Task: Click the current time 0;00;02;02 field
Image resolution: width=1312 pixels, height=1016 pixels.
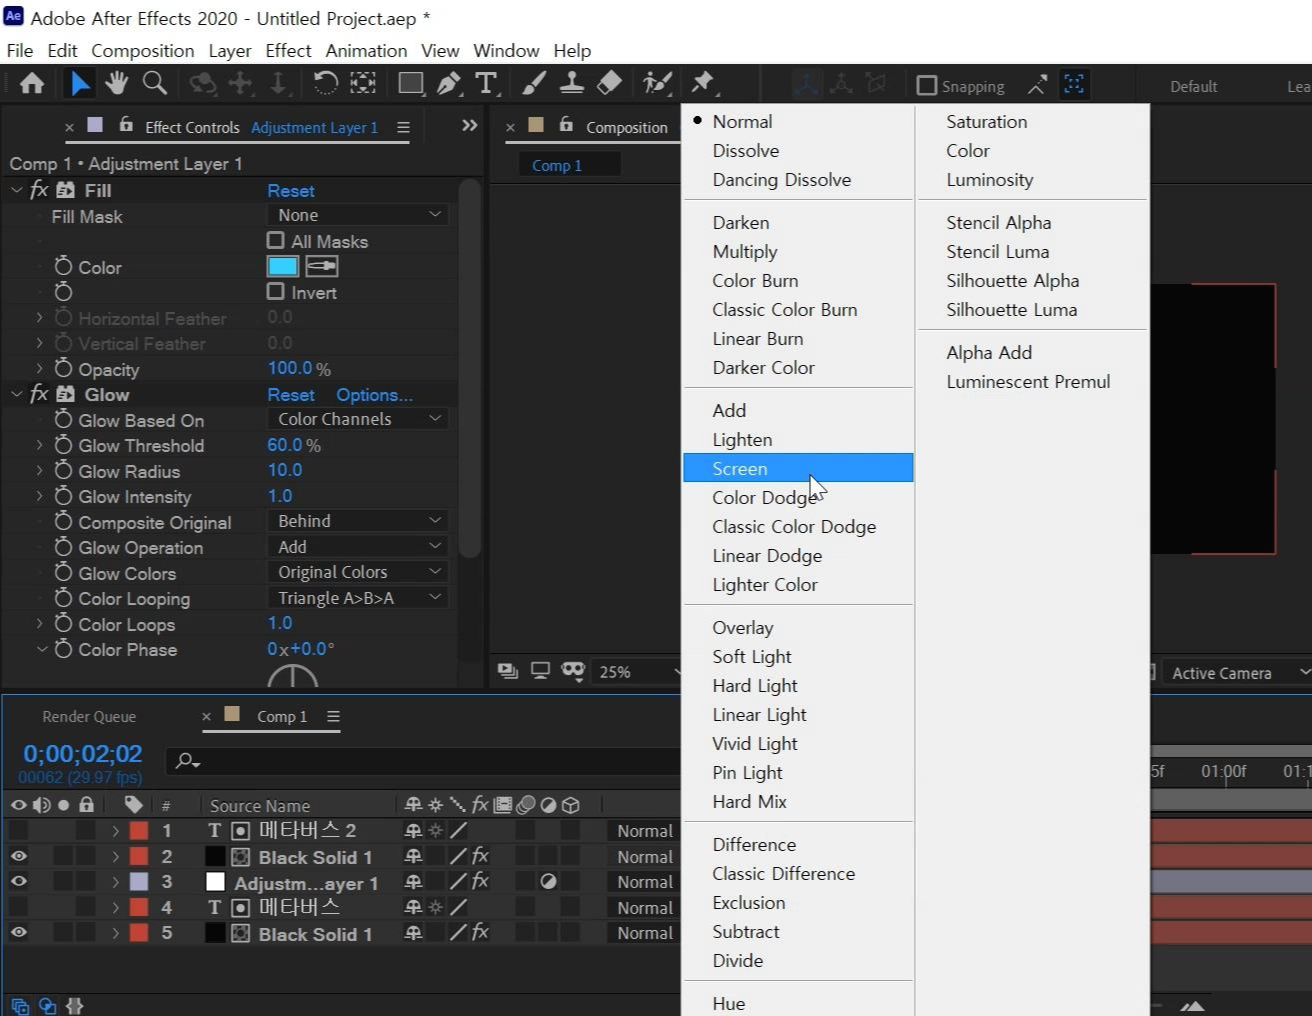Action: [x=83, y=753]
